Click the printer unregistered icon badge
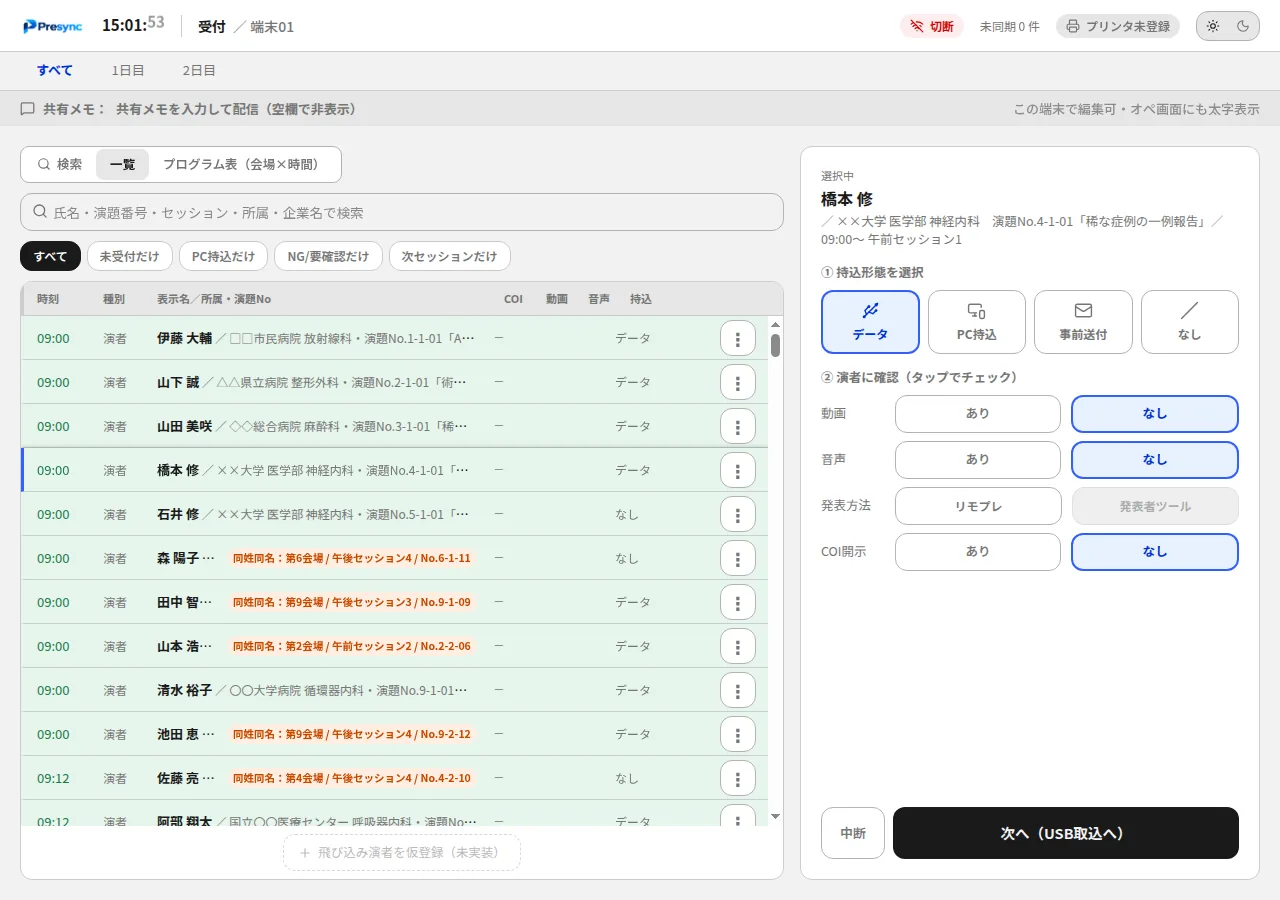 1118,26
